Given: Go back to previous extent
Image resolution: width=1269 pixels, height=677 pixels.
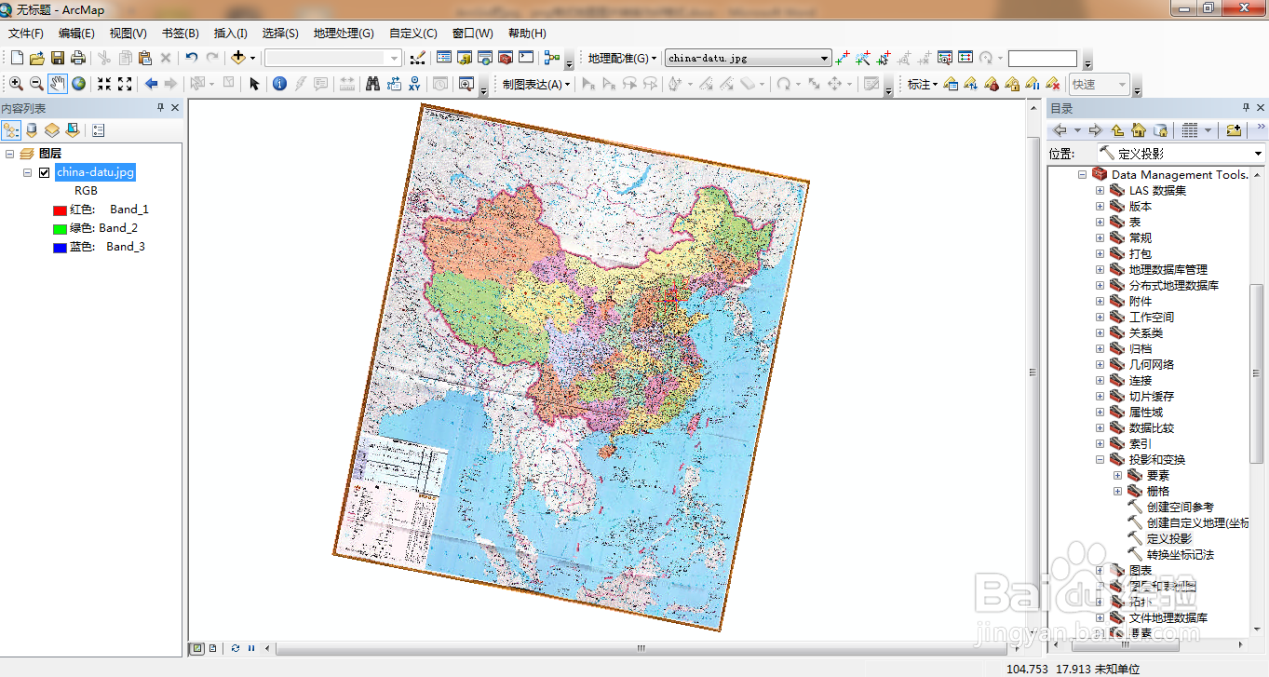Looking at the screenshot, I should (151, 84).
